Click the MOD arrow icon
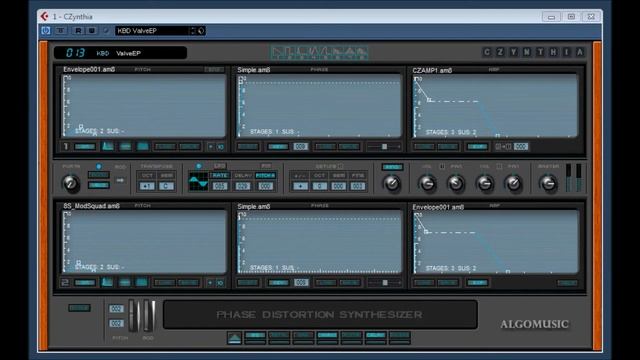Screen dimensions: 640x360 (120, 180)
